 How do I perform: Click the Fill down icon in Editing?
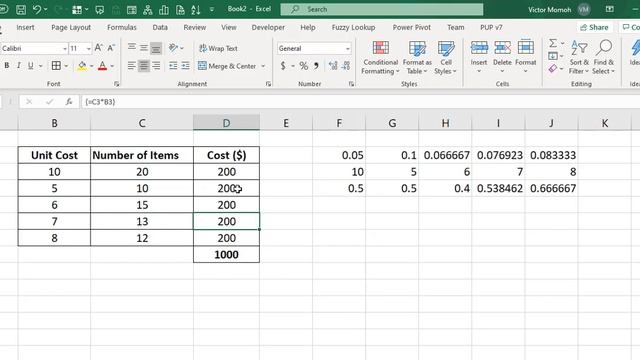(553, 56)
